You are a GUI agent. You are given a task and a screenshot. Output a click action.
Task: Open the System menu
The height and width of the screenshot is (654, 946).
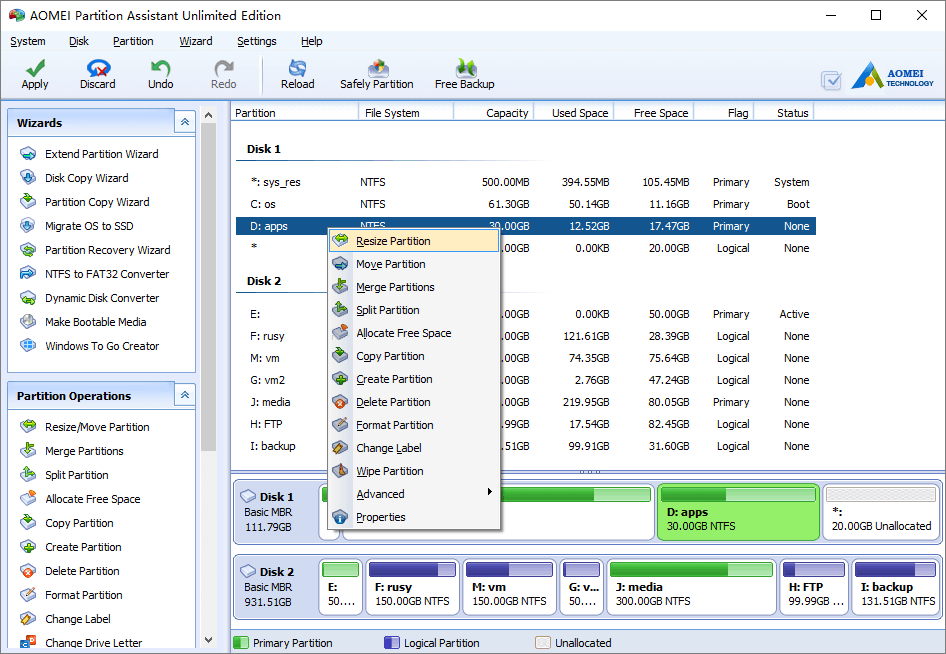point(28,41)
